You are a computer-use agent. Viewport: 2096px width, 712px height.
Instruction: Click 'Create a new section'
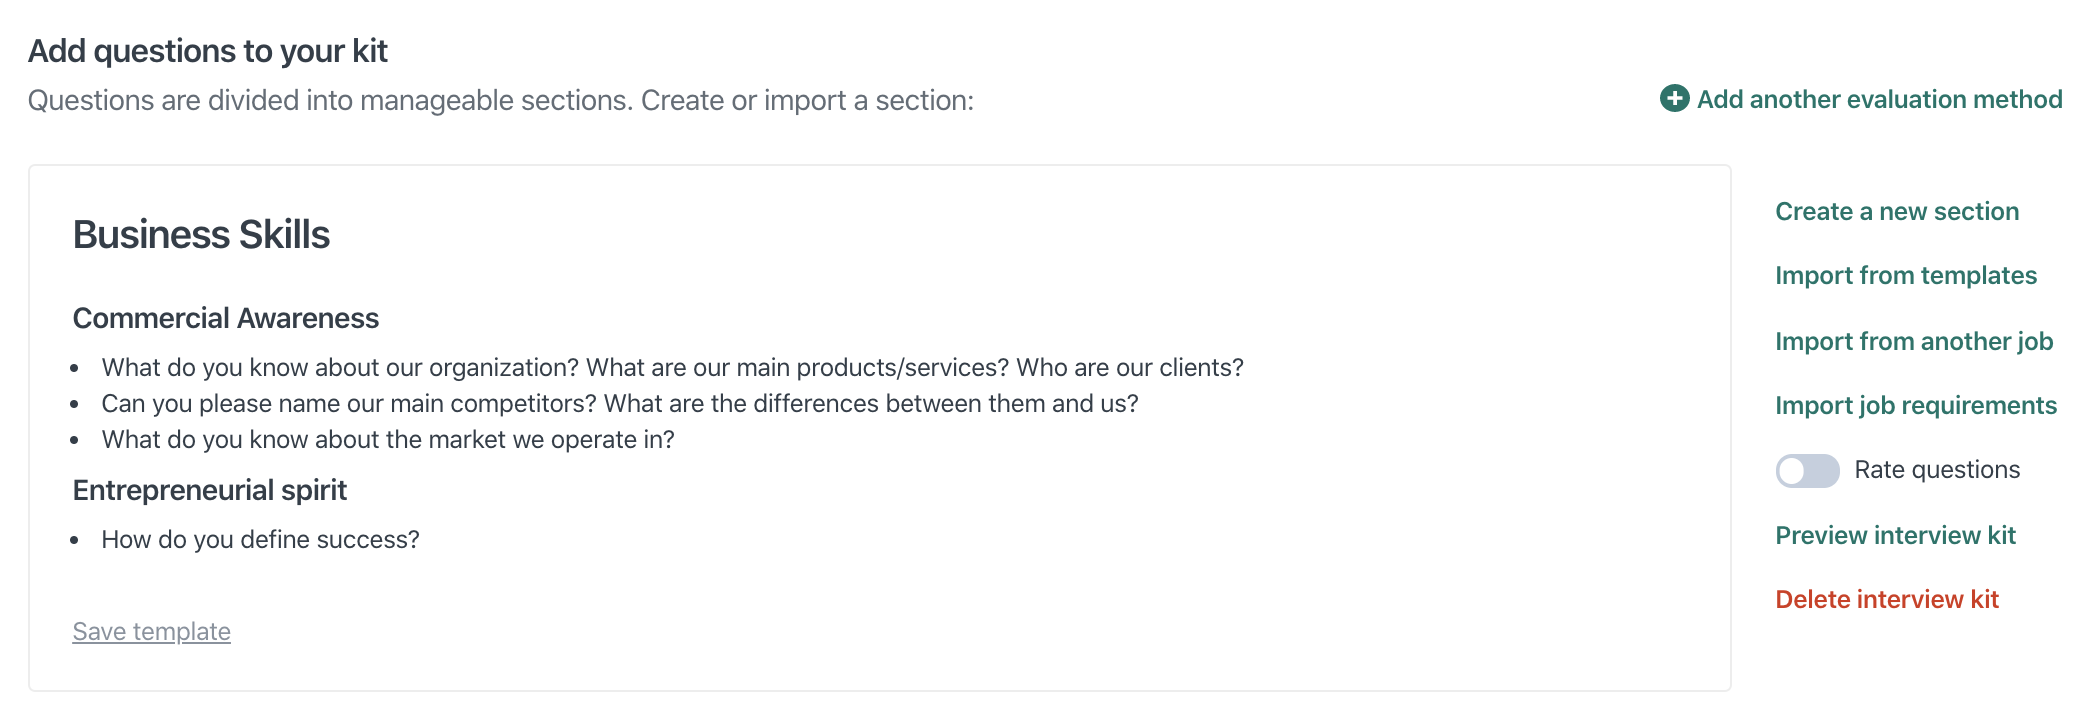tap(1897, 212)
